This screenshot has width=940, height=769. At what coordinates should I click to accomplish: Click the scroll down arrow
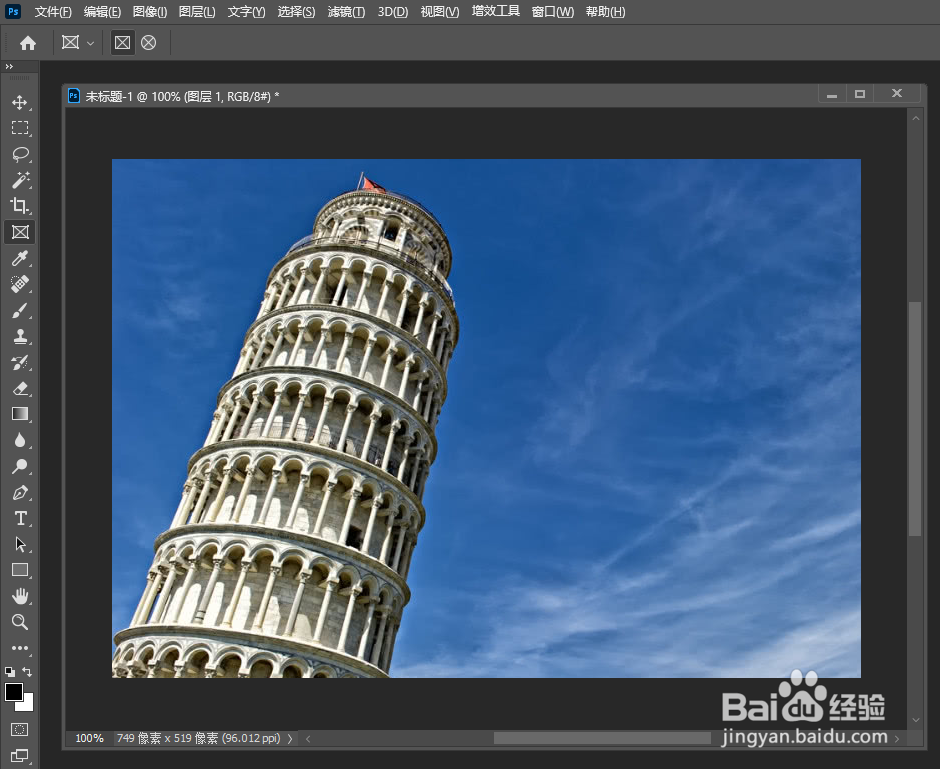[x=915, y=720]
